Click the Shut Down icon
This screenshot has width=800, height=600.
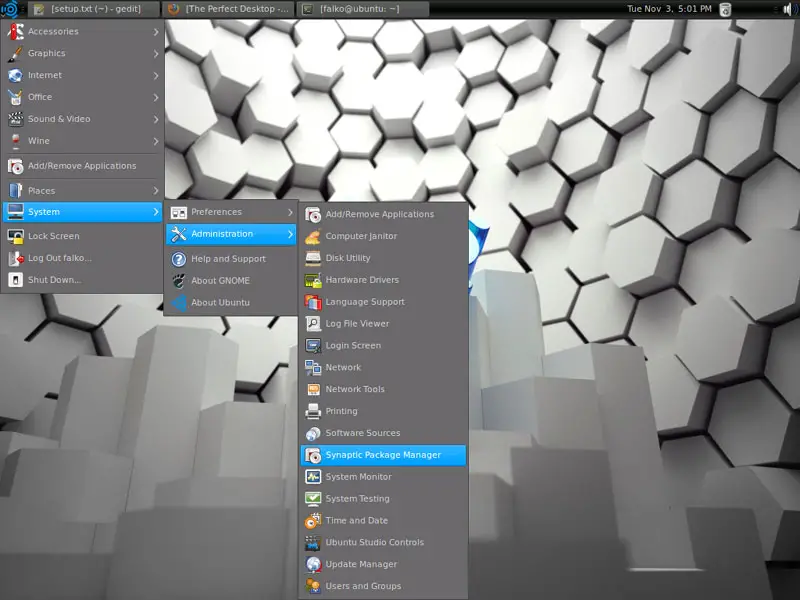coord(15,280)
